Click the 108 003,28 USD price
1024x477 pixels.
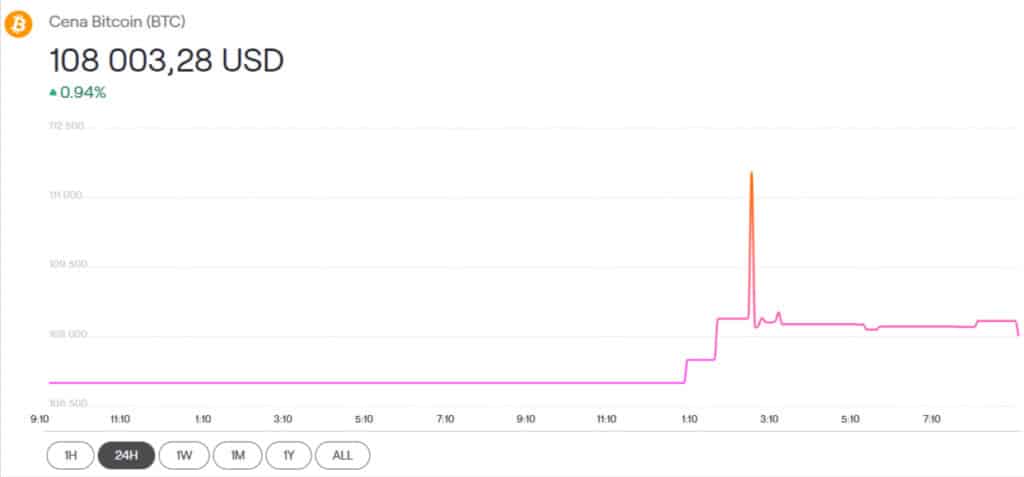click(166, 60)
